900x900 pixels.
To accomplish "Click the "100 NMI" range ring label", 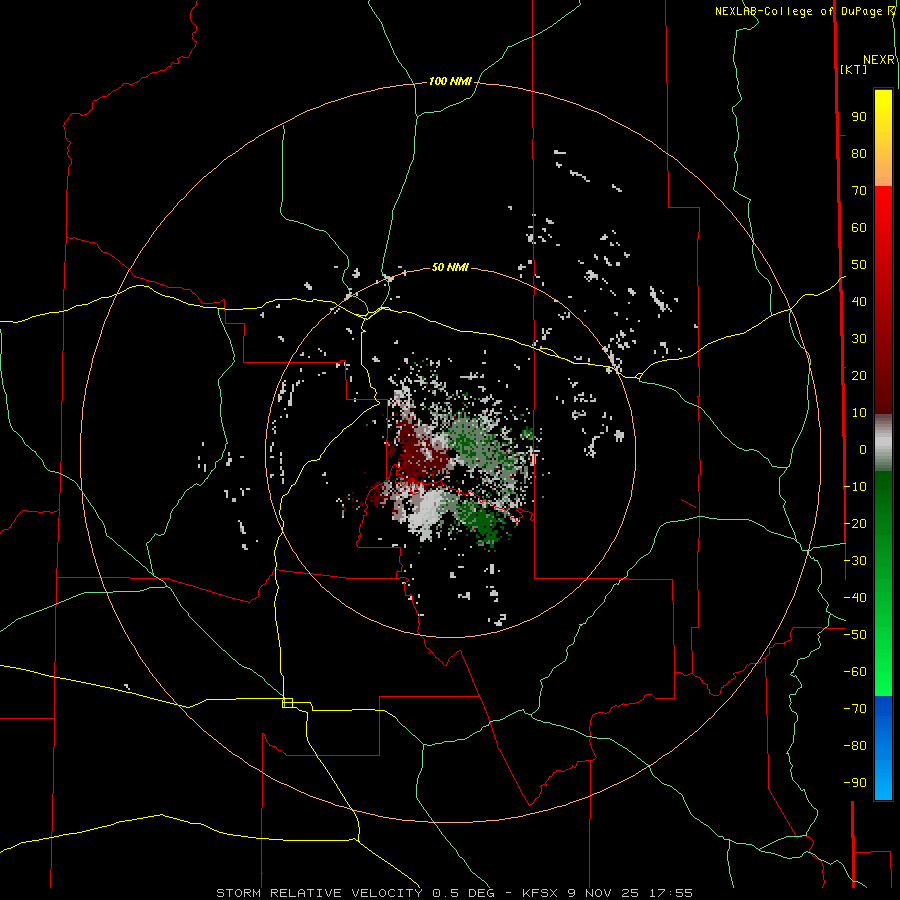I will coord(450,82).
